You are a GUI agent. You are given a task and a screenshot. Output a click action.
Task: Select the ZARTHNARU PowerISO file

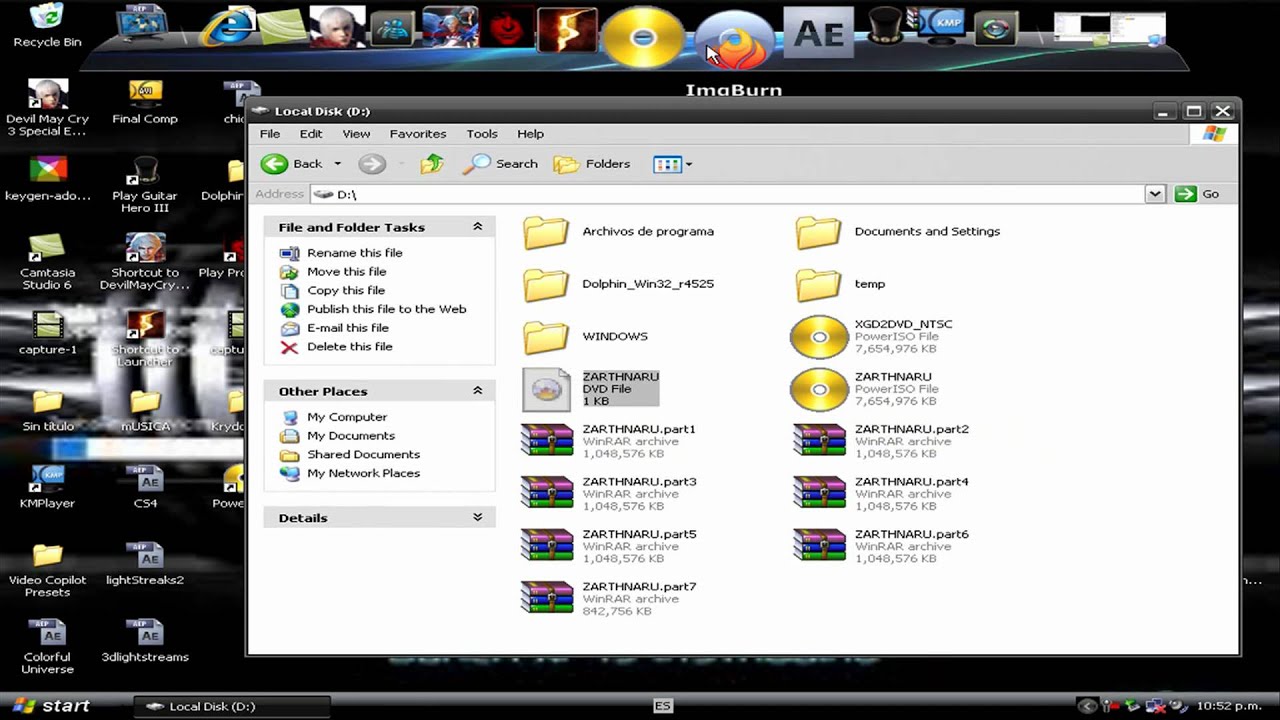(x=865, y=389)
